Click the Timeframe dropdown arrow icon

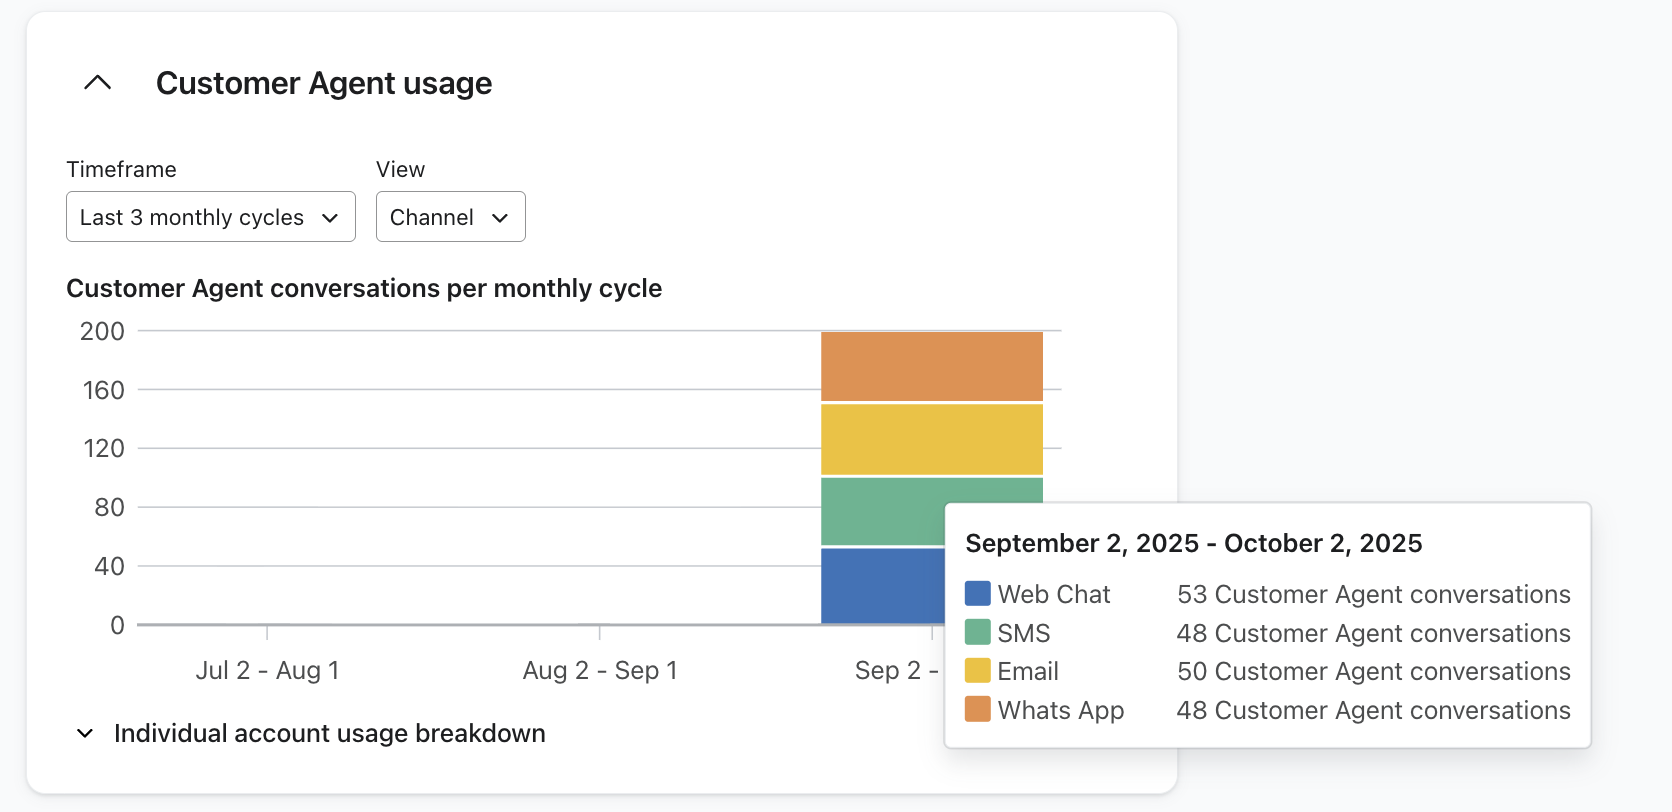tap(330, 218)
